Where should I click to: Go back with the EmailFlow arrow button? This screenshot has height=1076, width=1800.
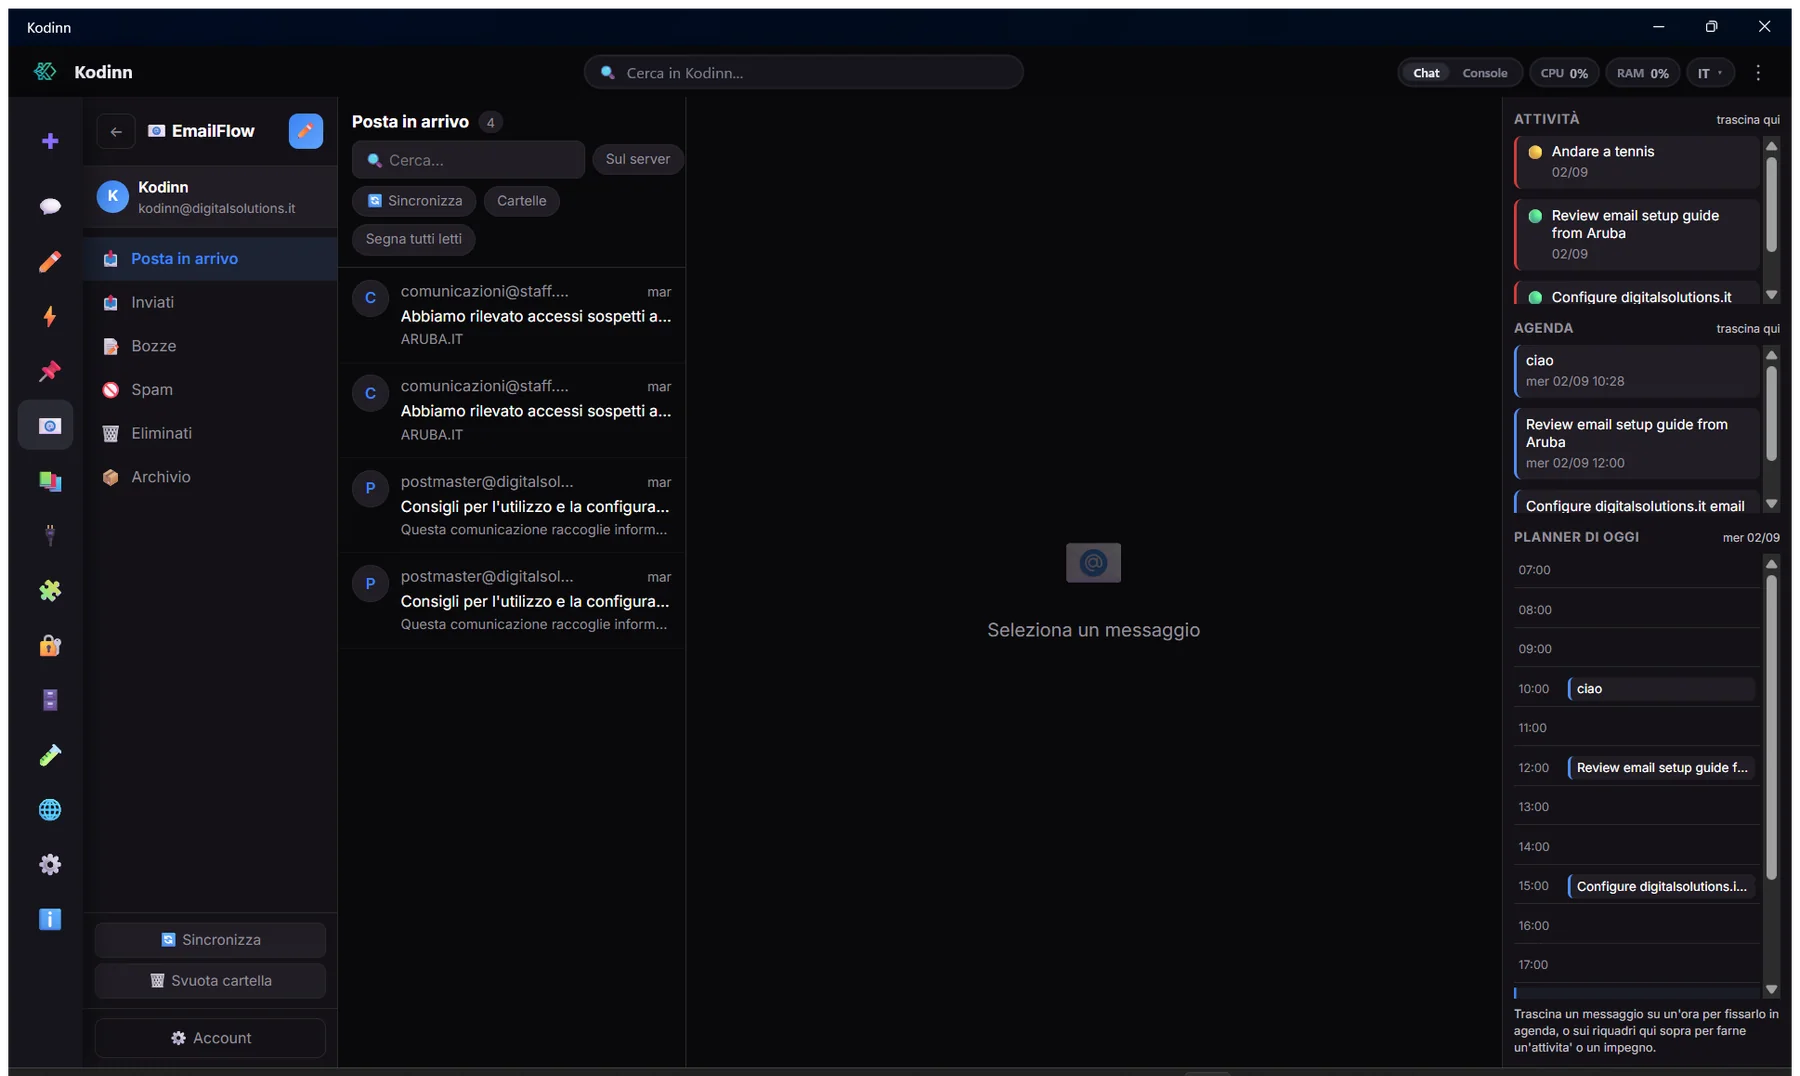[x=116, y=131]
